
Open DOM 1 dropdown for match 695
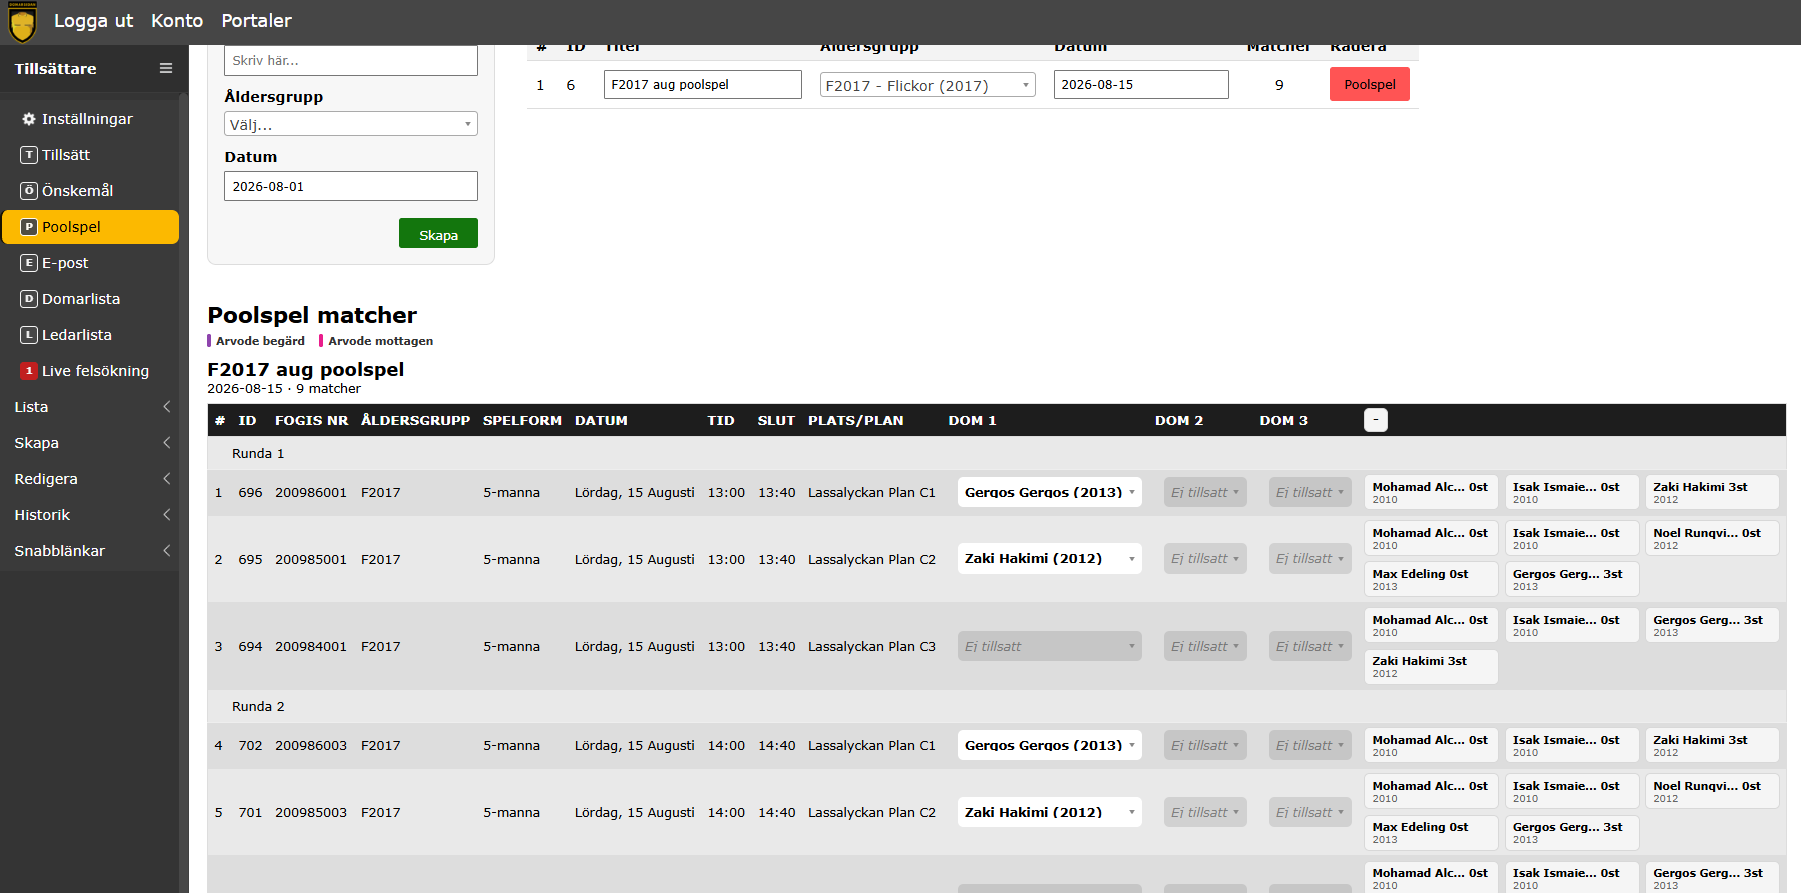(x=1049, y=558)
